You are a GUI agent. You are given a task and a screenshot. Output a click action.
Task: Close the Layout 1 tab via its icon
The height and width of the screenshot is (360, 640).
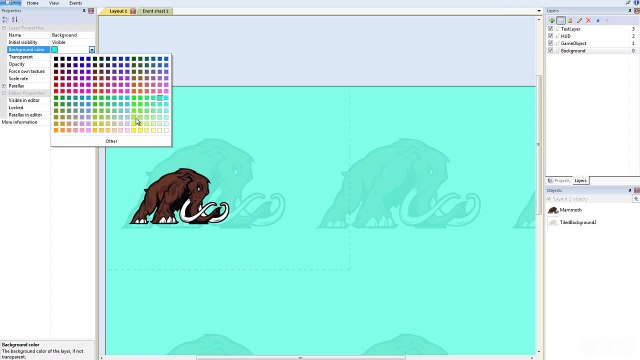point(133,11)
